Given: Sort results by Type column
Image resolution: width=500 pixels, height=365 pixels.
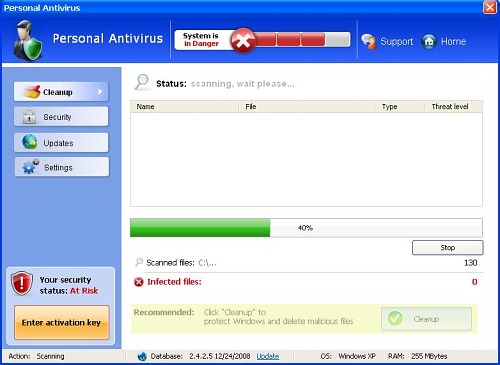Looking at the screenshot, I should pos(399,107).
